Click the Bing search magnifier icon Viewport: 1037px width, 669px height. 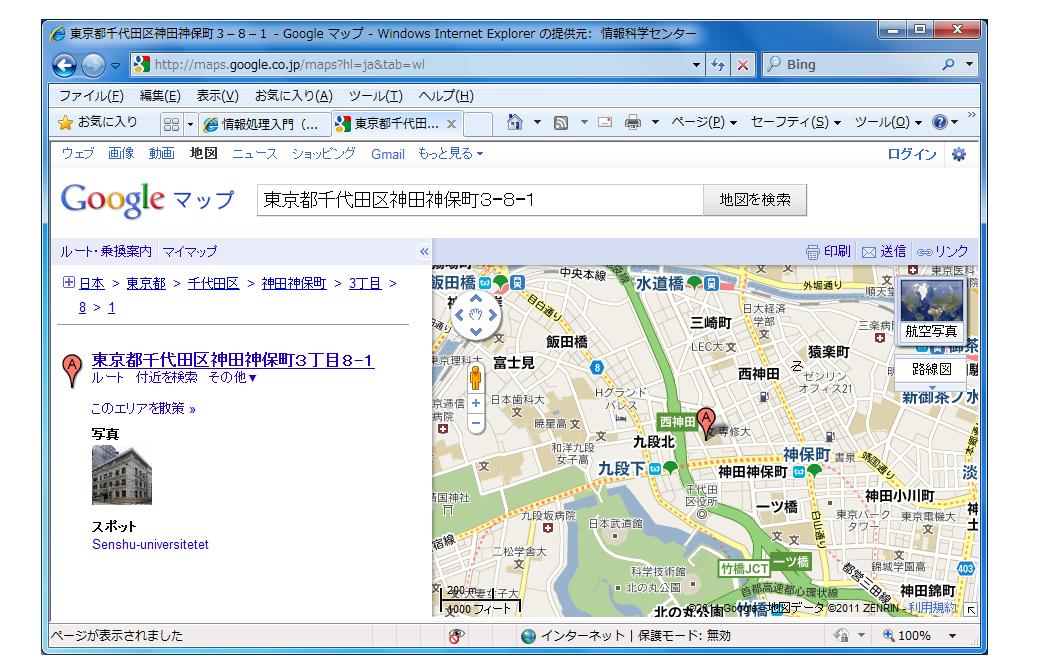tap(948, 64)
